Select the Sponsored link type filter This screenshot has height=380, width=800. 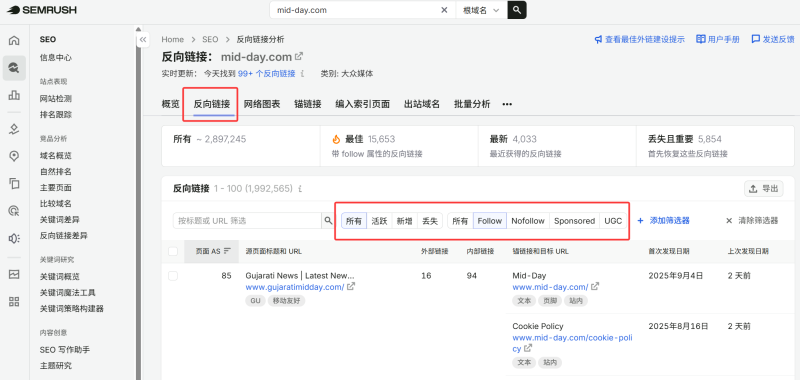coord(574,221)
